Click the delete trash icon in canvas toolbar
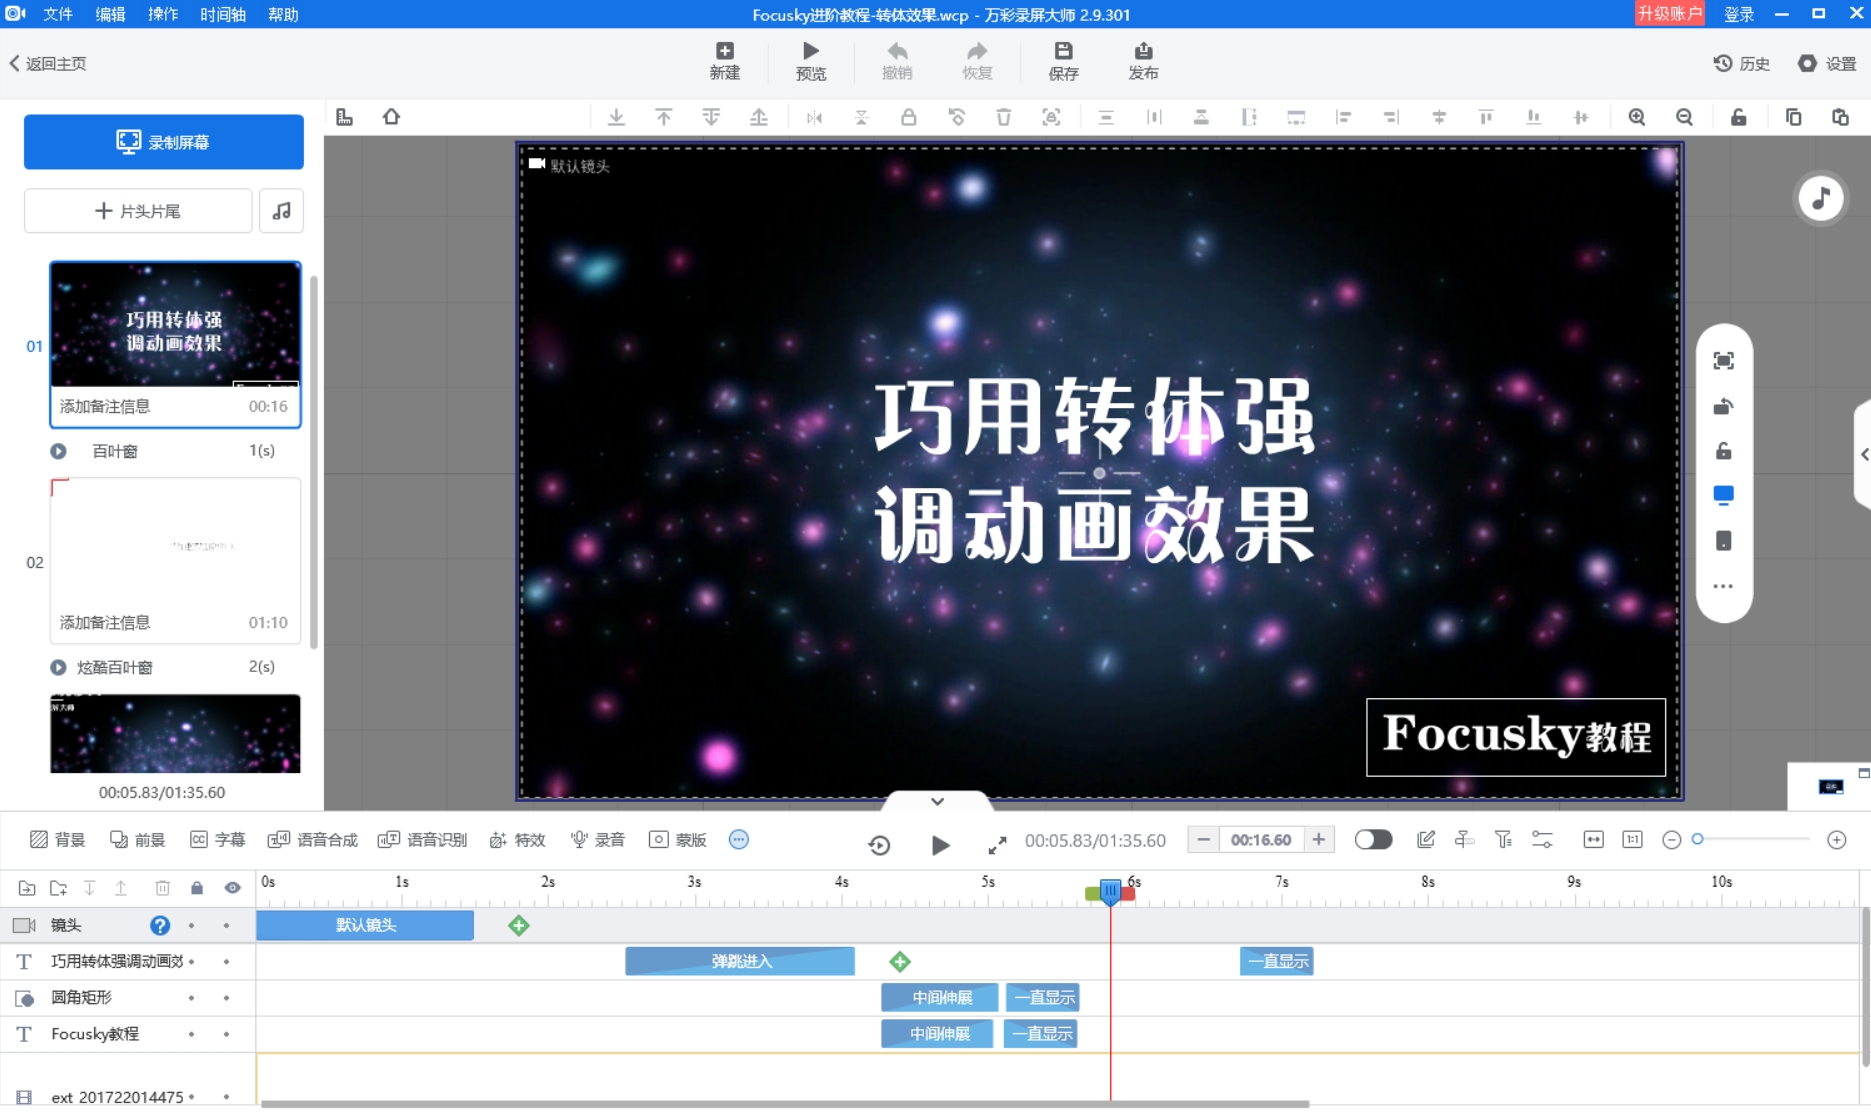Image resolution: width=1871 pixels, height=1117 pixels. (x=1004, y=117)
